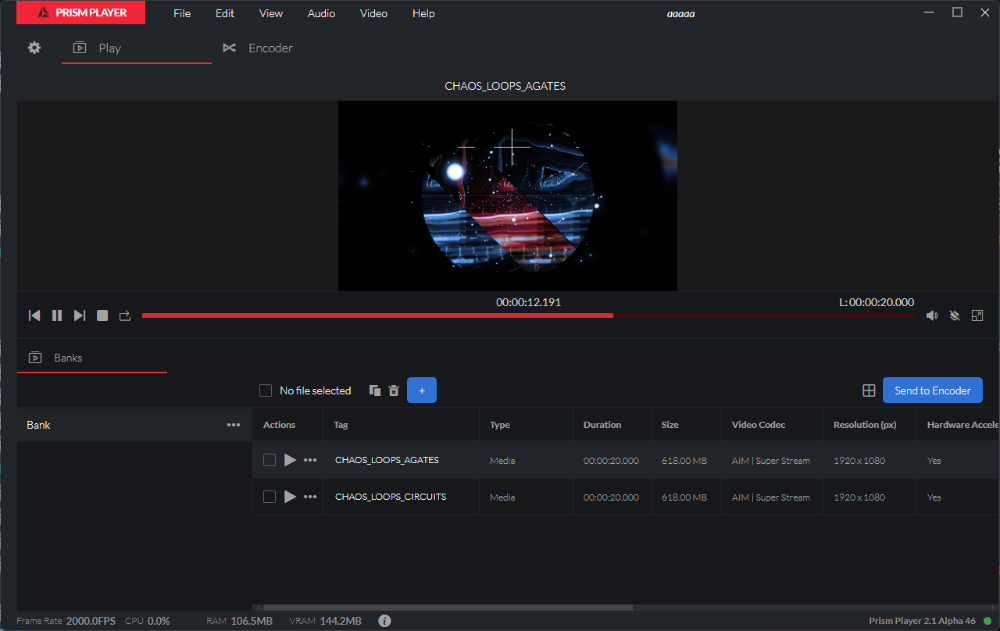
Task: Open more options for CHAOS_LOOPS_CIRCUITS
Action: pos(310,496)
